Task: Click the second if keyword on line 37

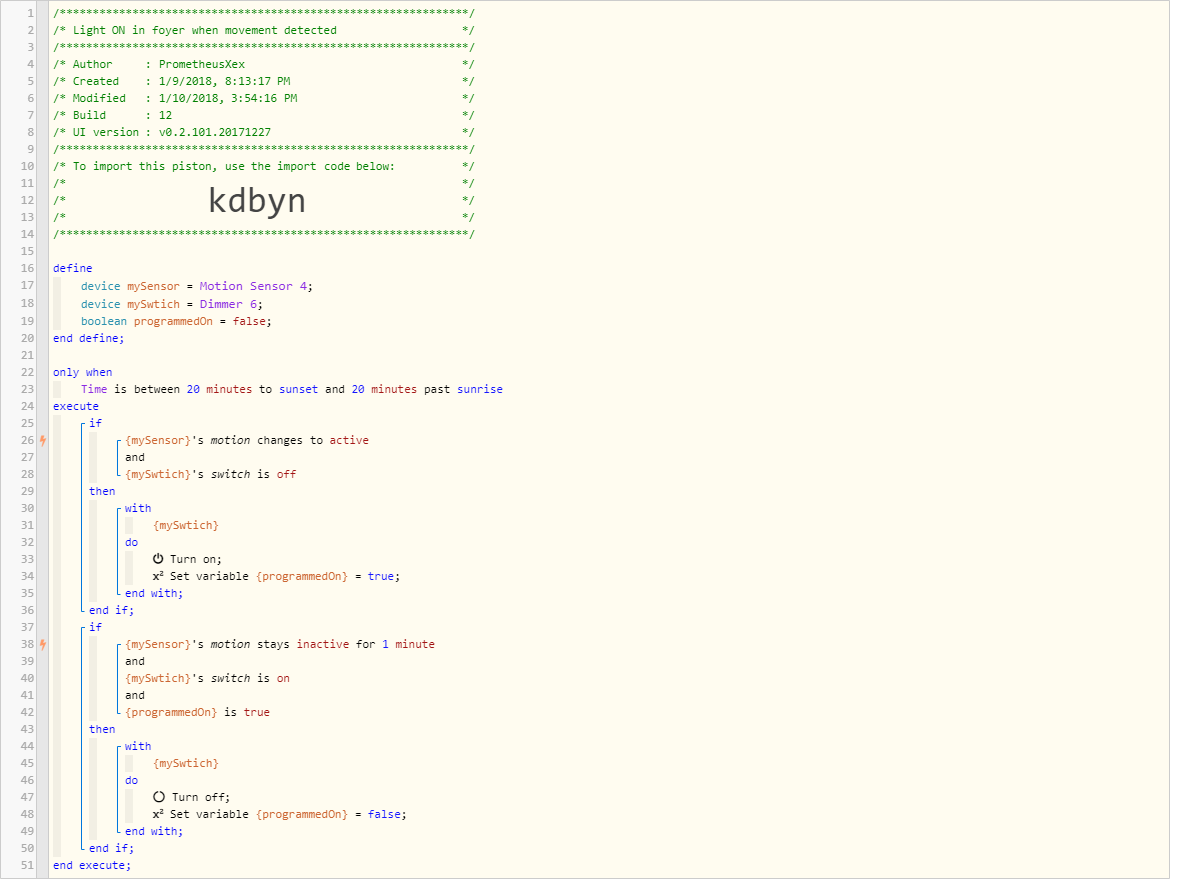Action: pos(95,627)
